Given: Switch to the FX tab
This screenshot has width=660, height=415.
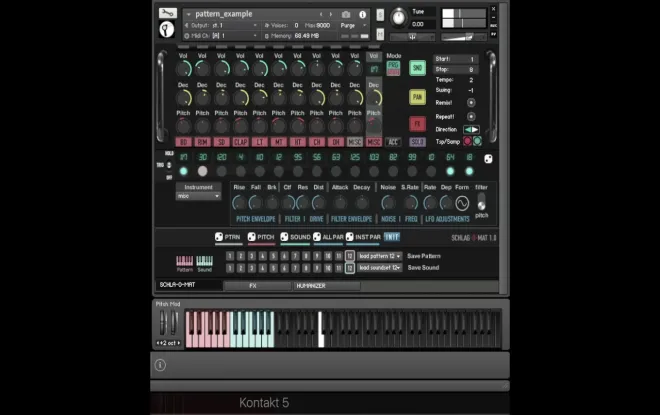Looking at the screenshot, I should coord(257,286).
